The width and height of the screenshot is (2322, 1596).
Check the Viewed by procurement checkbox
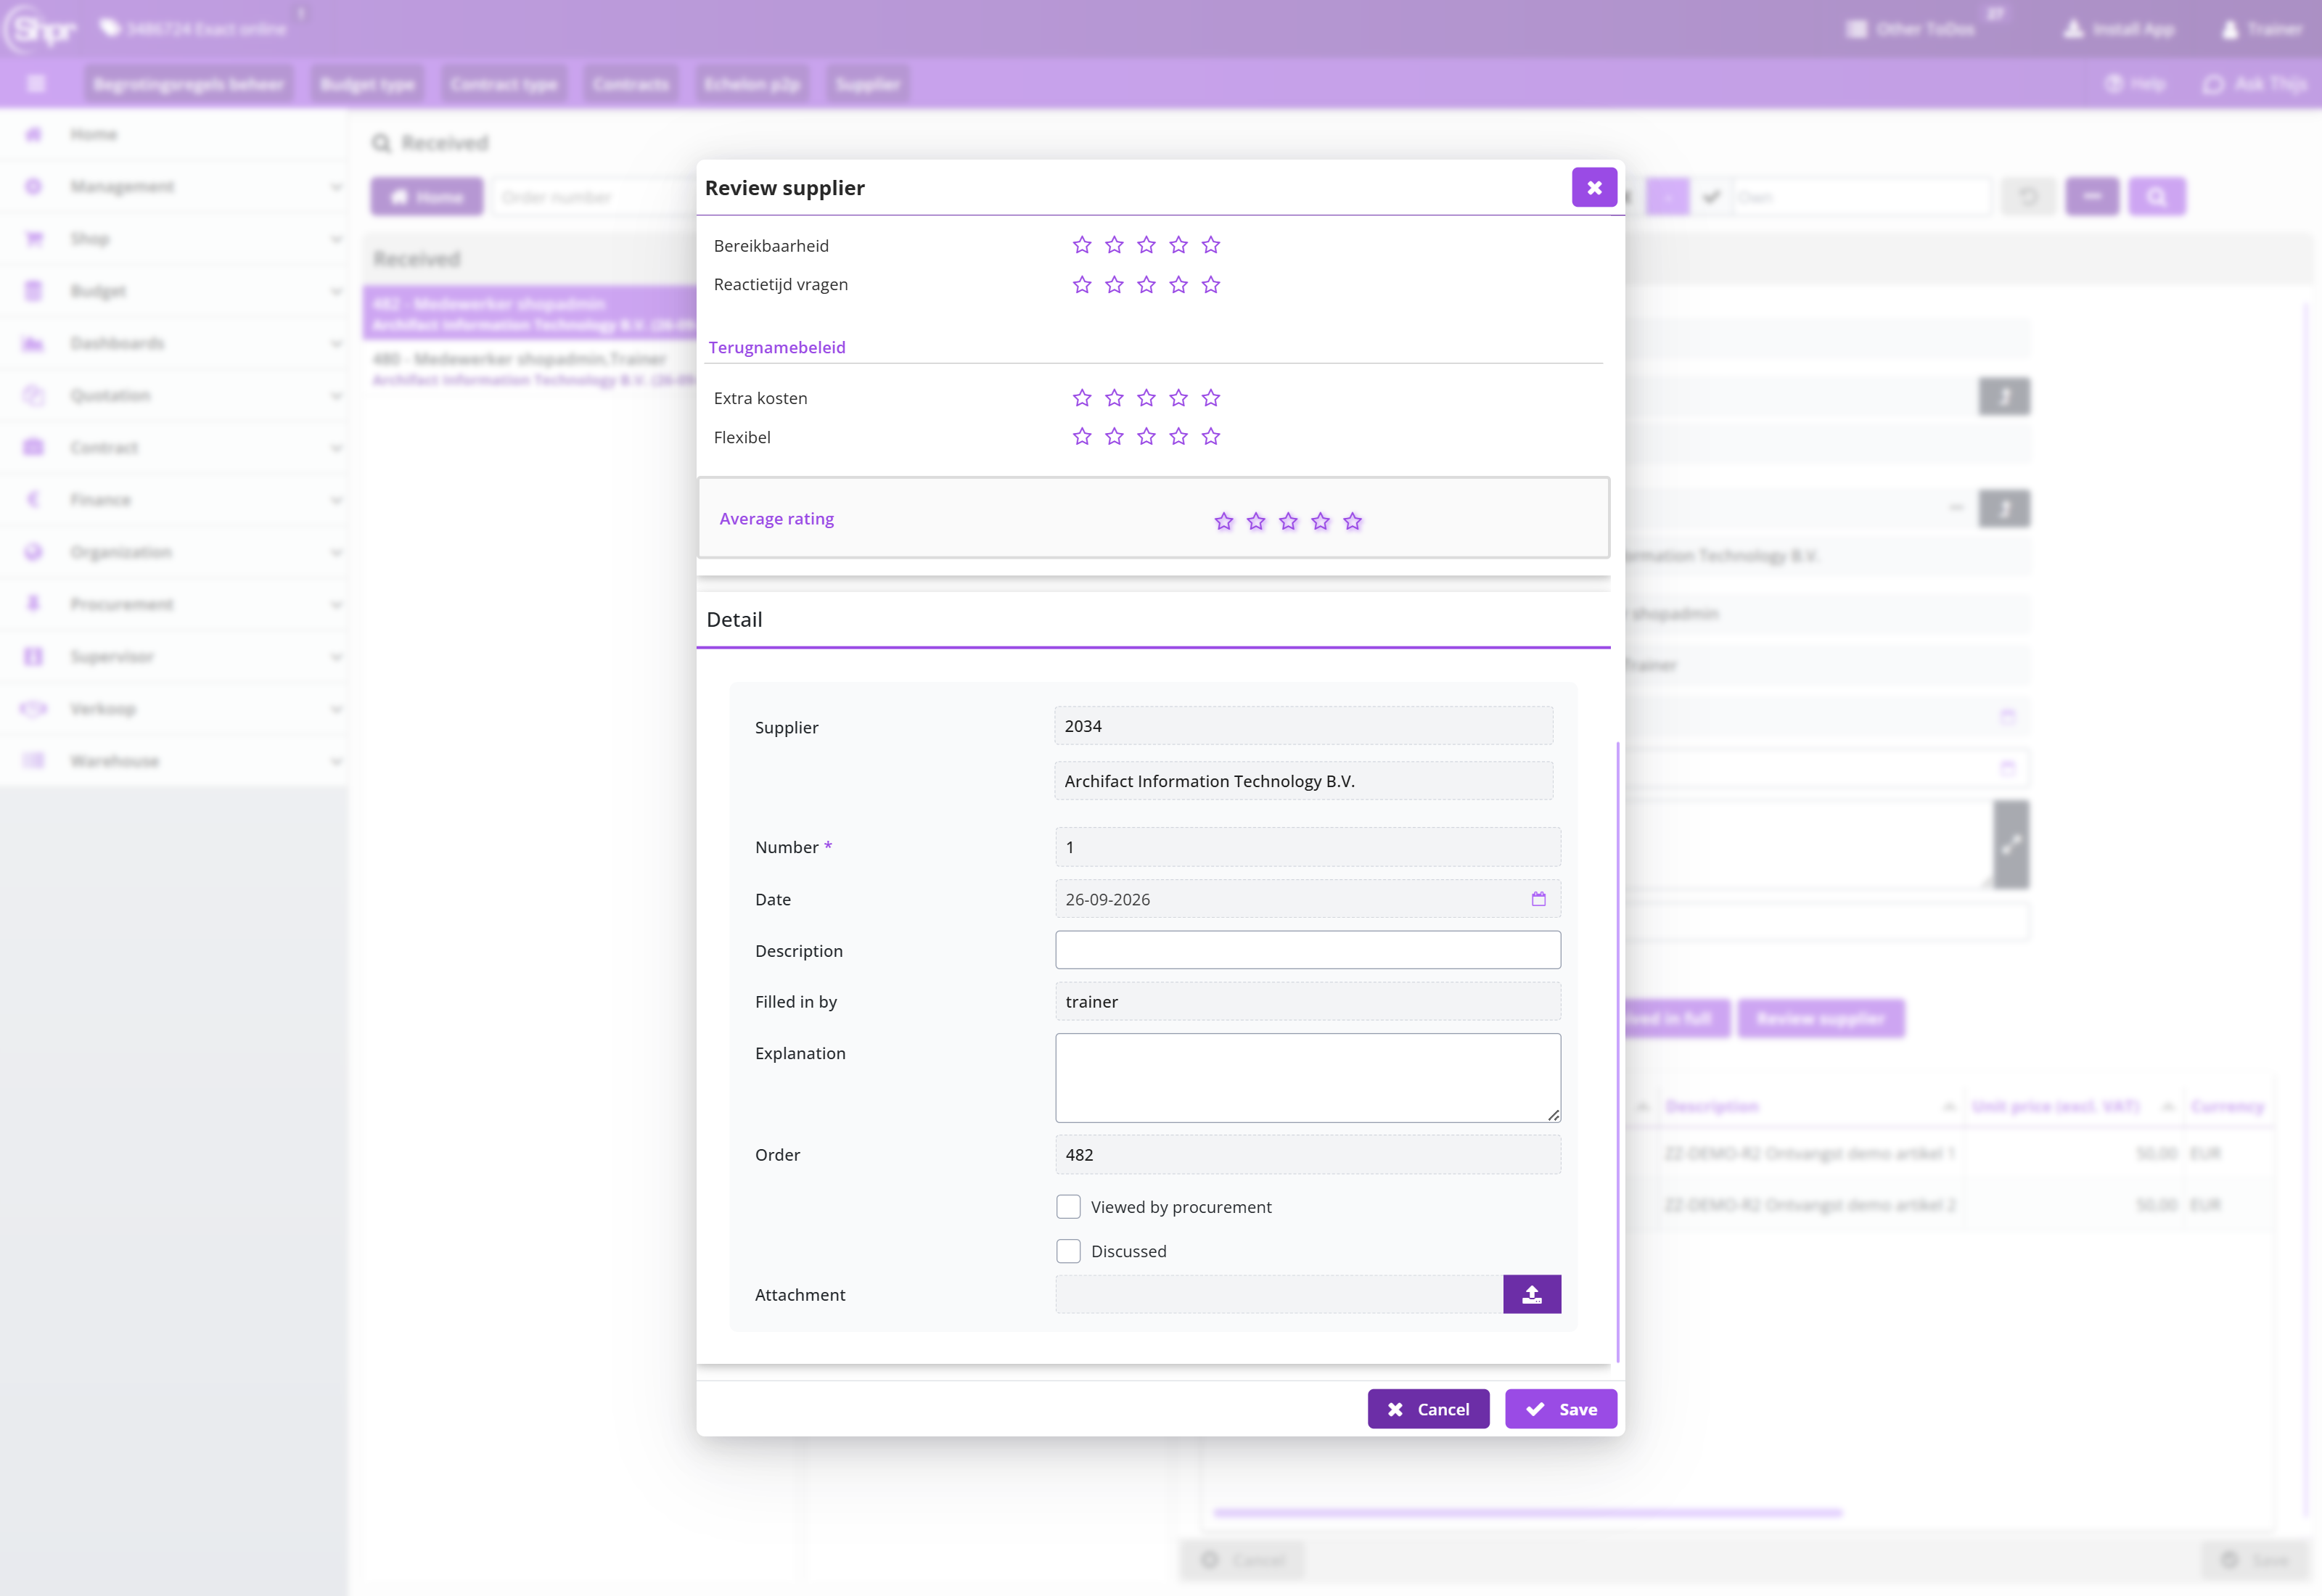(1068, 1207)
